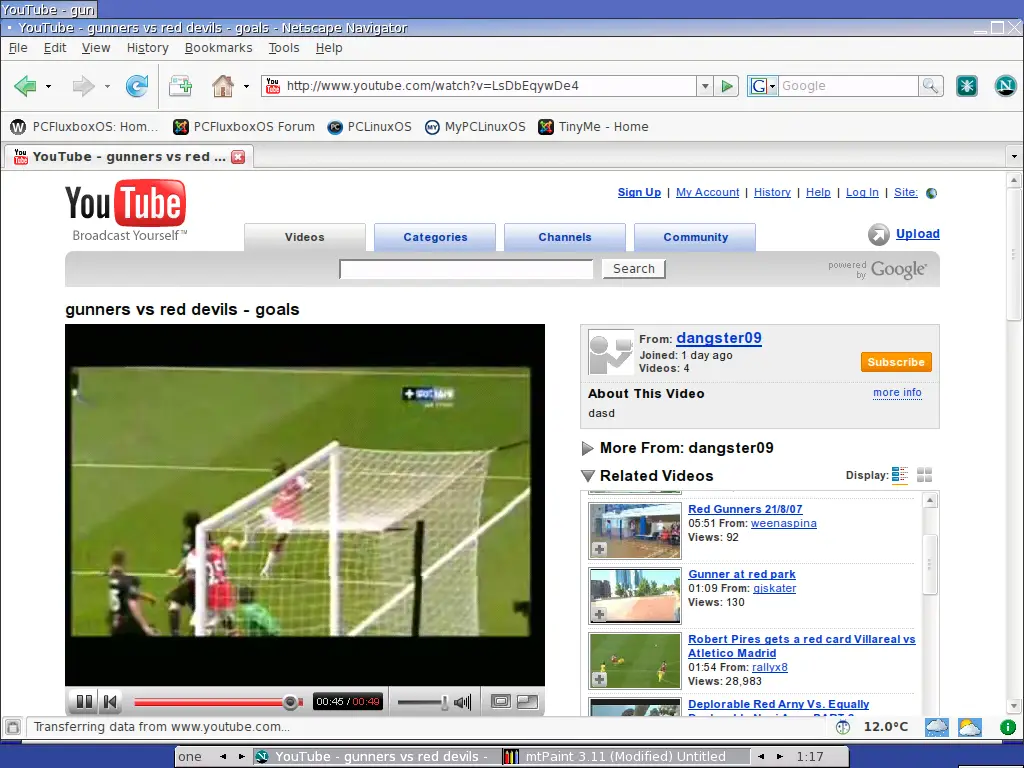Open the Site globe icon

click(x=932, y=193)
